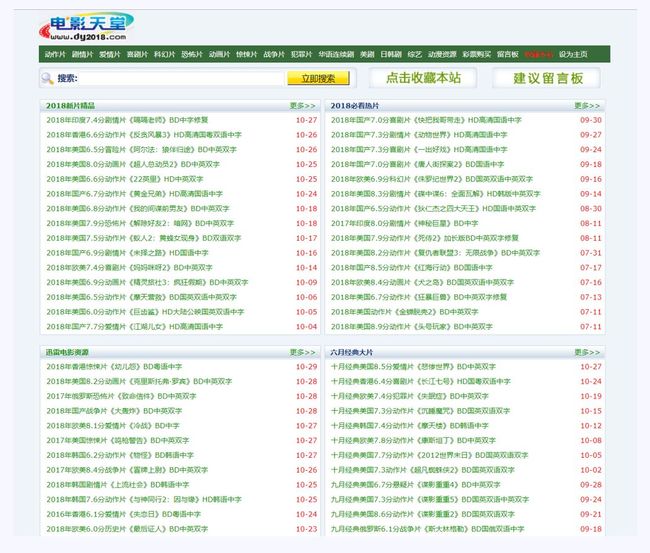Expand 更多>> in 2018必看热片 section
Viewport: 650px width, 553px height.
[x=587, y=105]
